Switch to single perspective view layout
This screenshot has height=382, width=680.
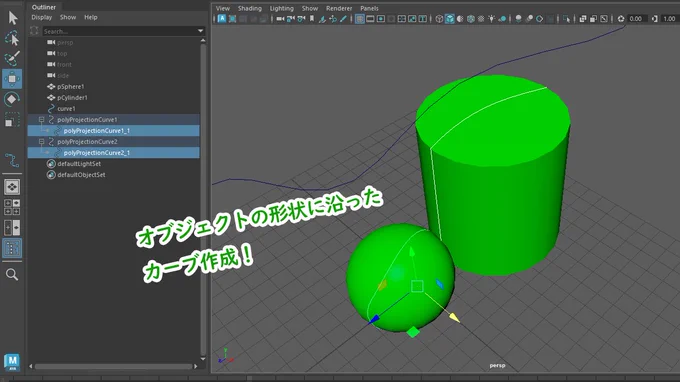click(12, 187)
